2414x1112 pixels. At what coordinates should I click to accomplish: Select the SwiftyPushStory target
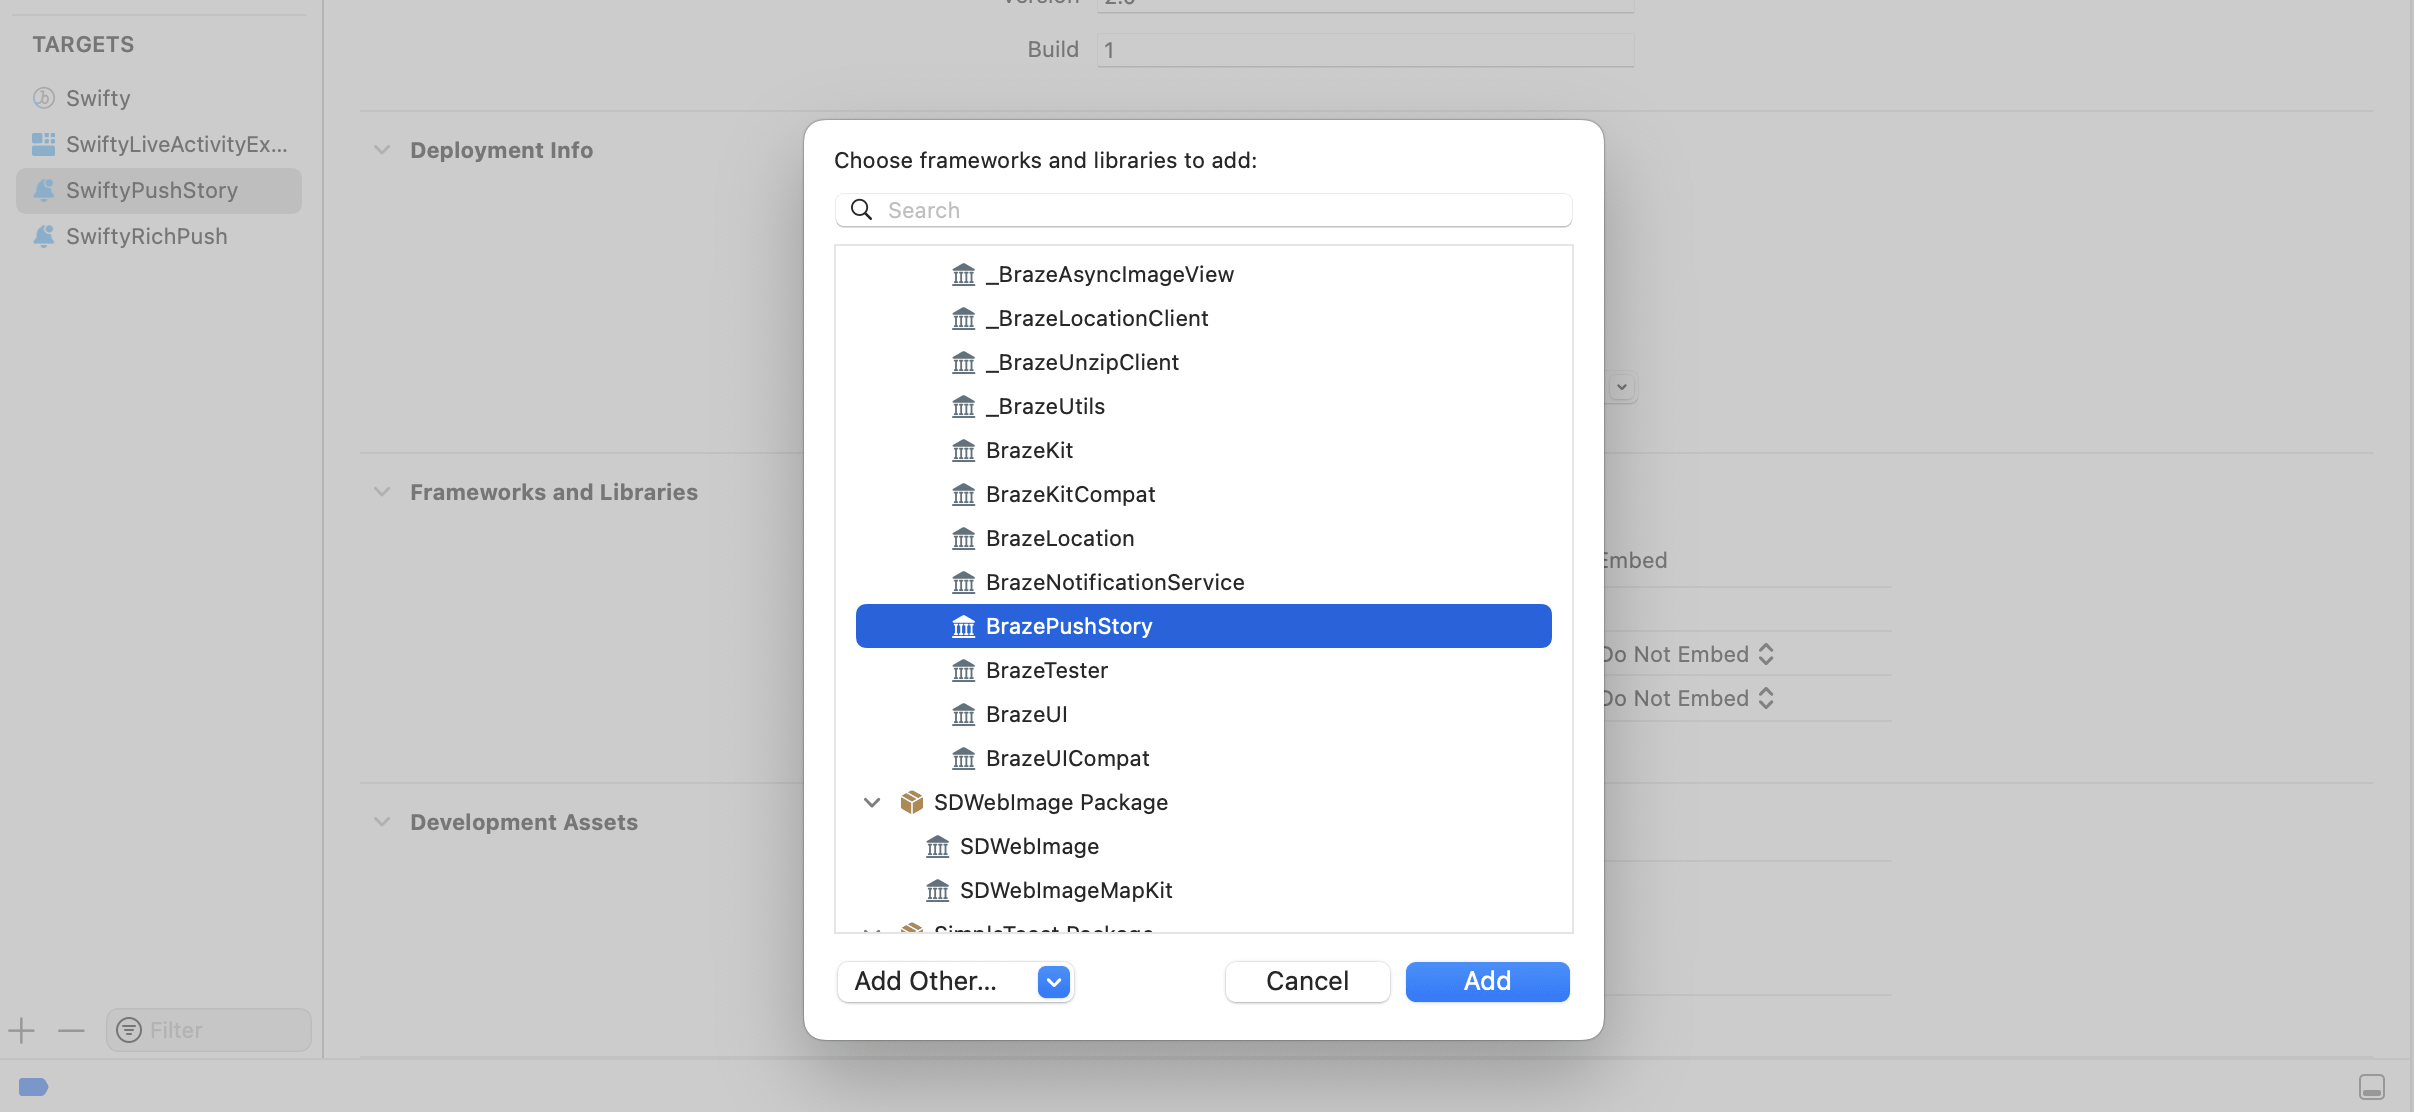pyautogui.click(x=159, y=191)
